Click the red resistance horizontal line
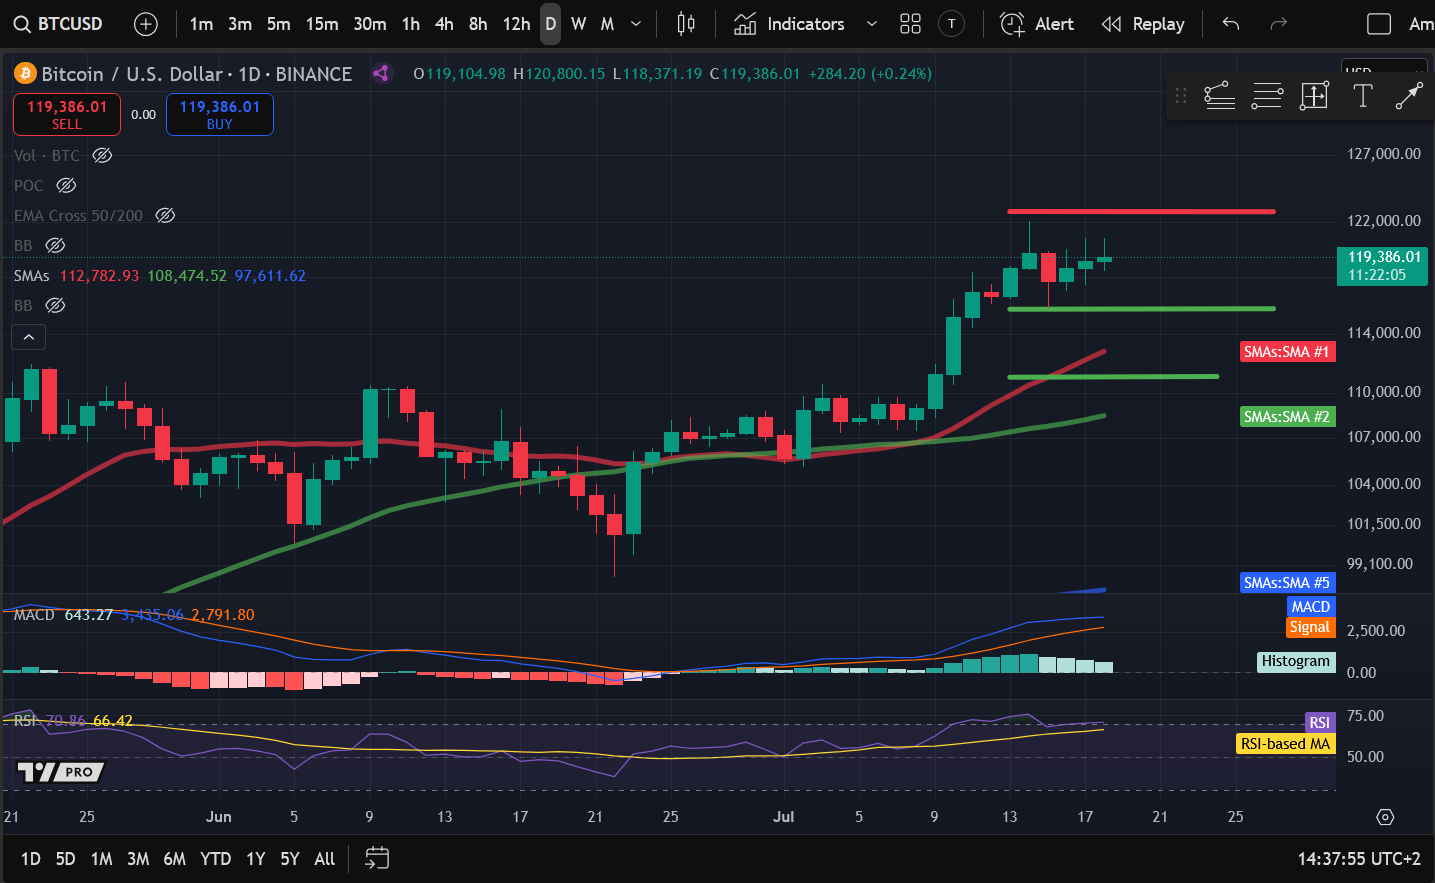Viewport: 1435px width, 883px height. 1141,211
